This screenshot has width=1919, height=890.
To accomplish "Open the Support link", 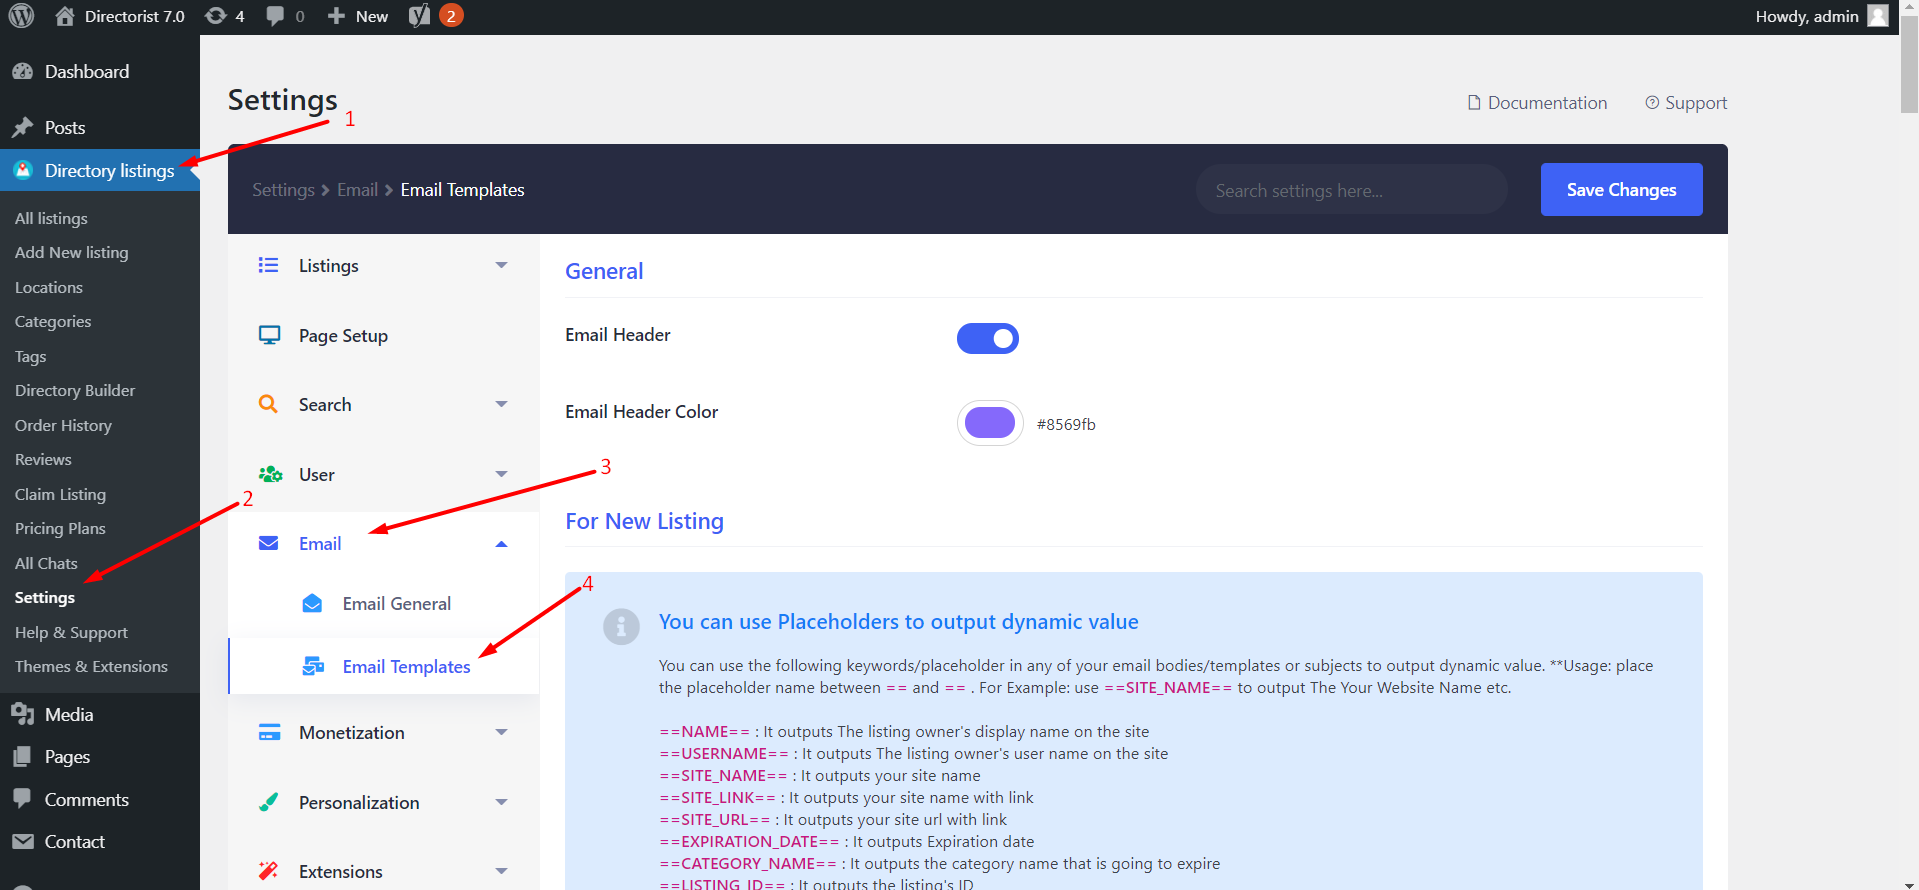I will 1686,103.
